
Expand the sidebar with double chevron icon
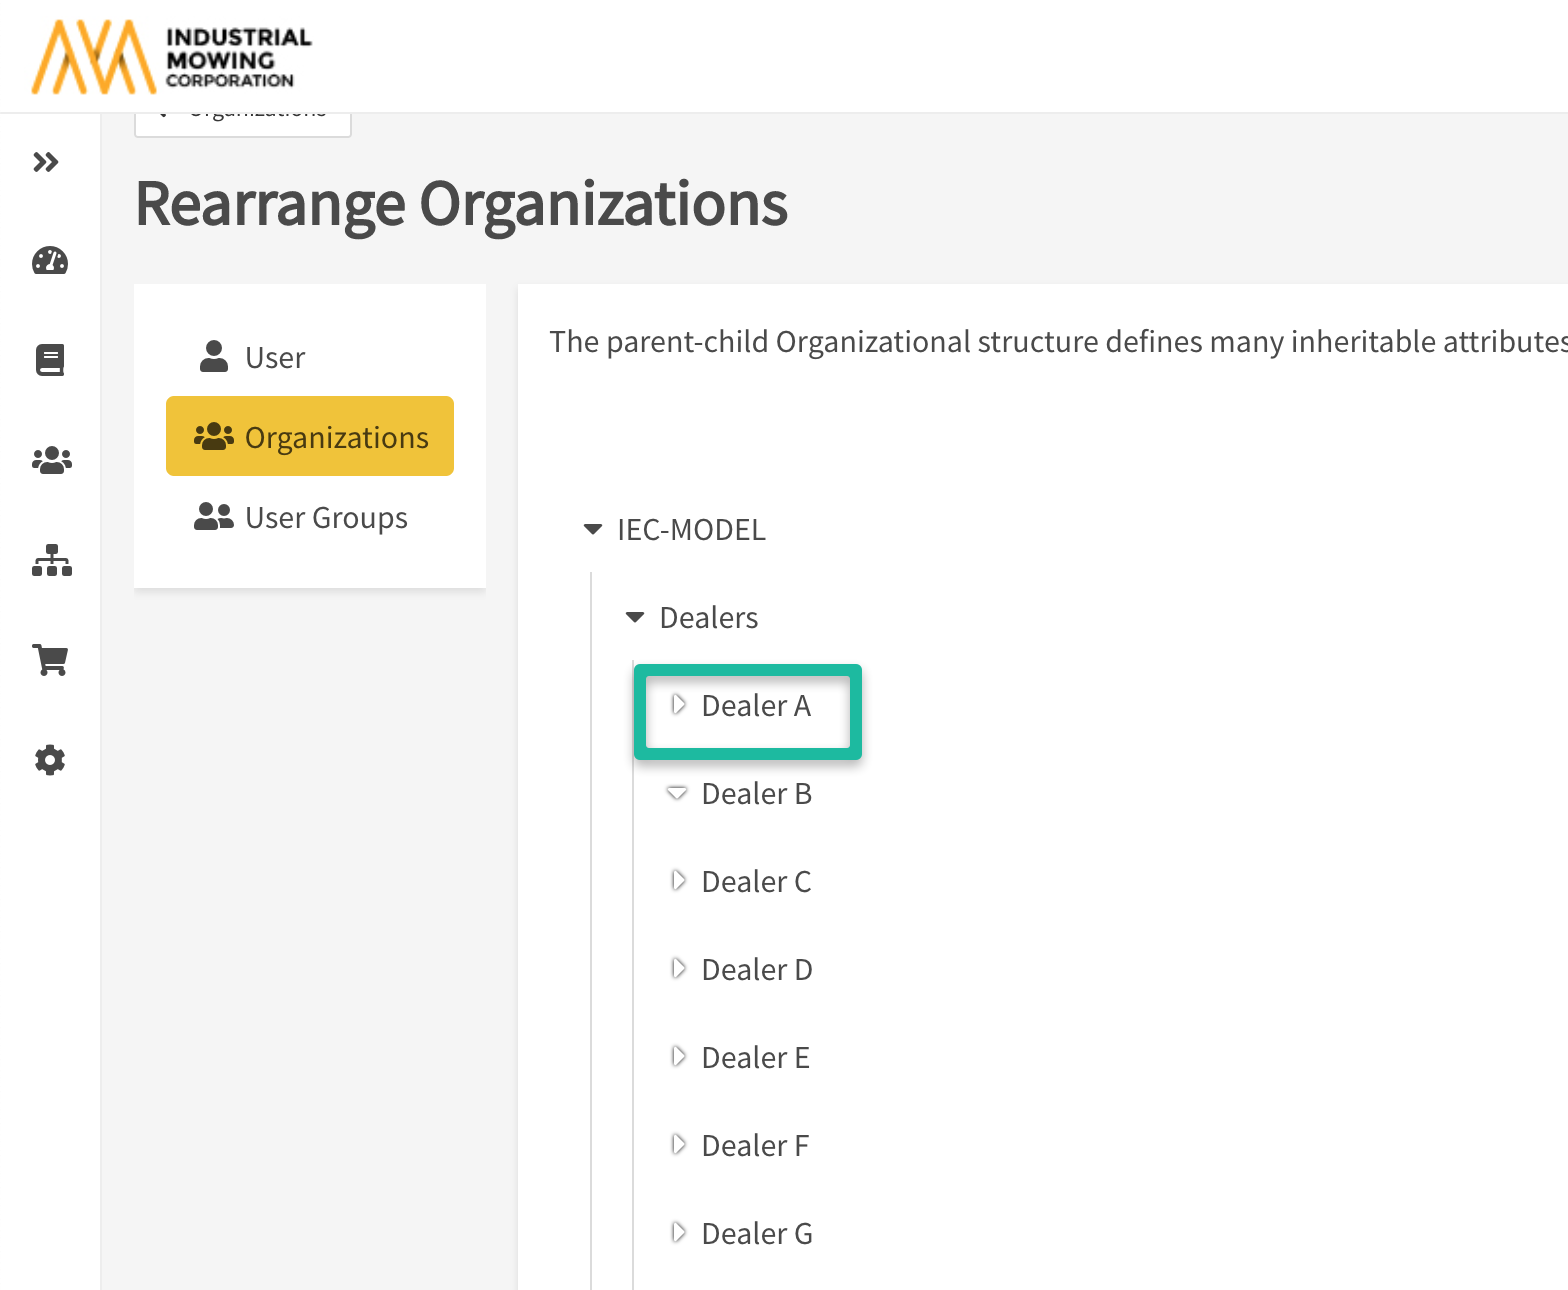click(x=46, y=162)
